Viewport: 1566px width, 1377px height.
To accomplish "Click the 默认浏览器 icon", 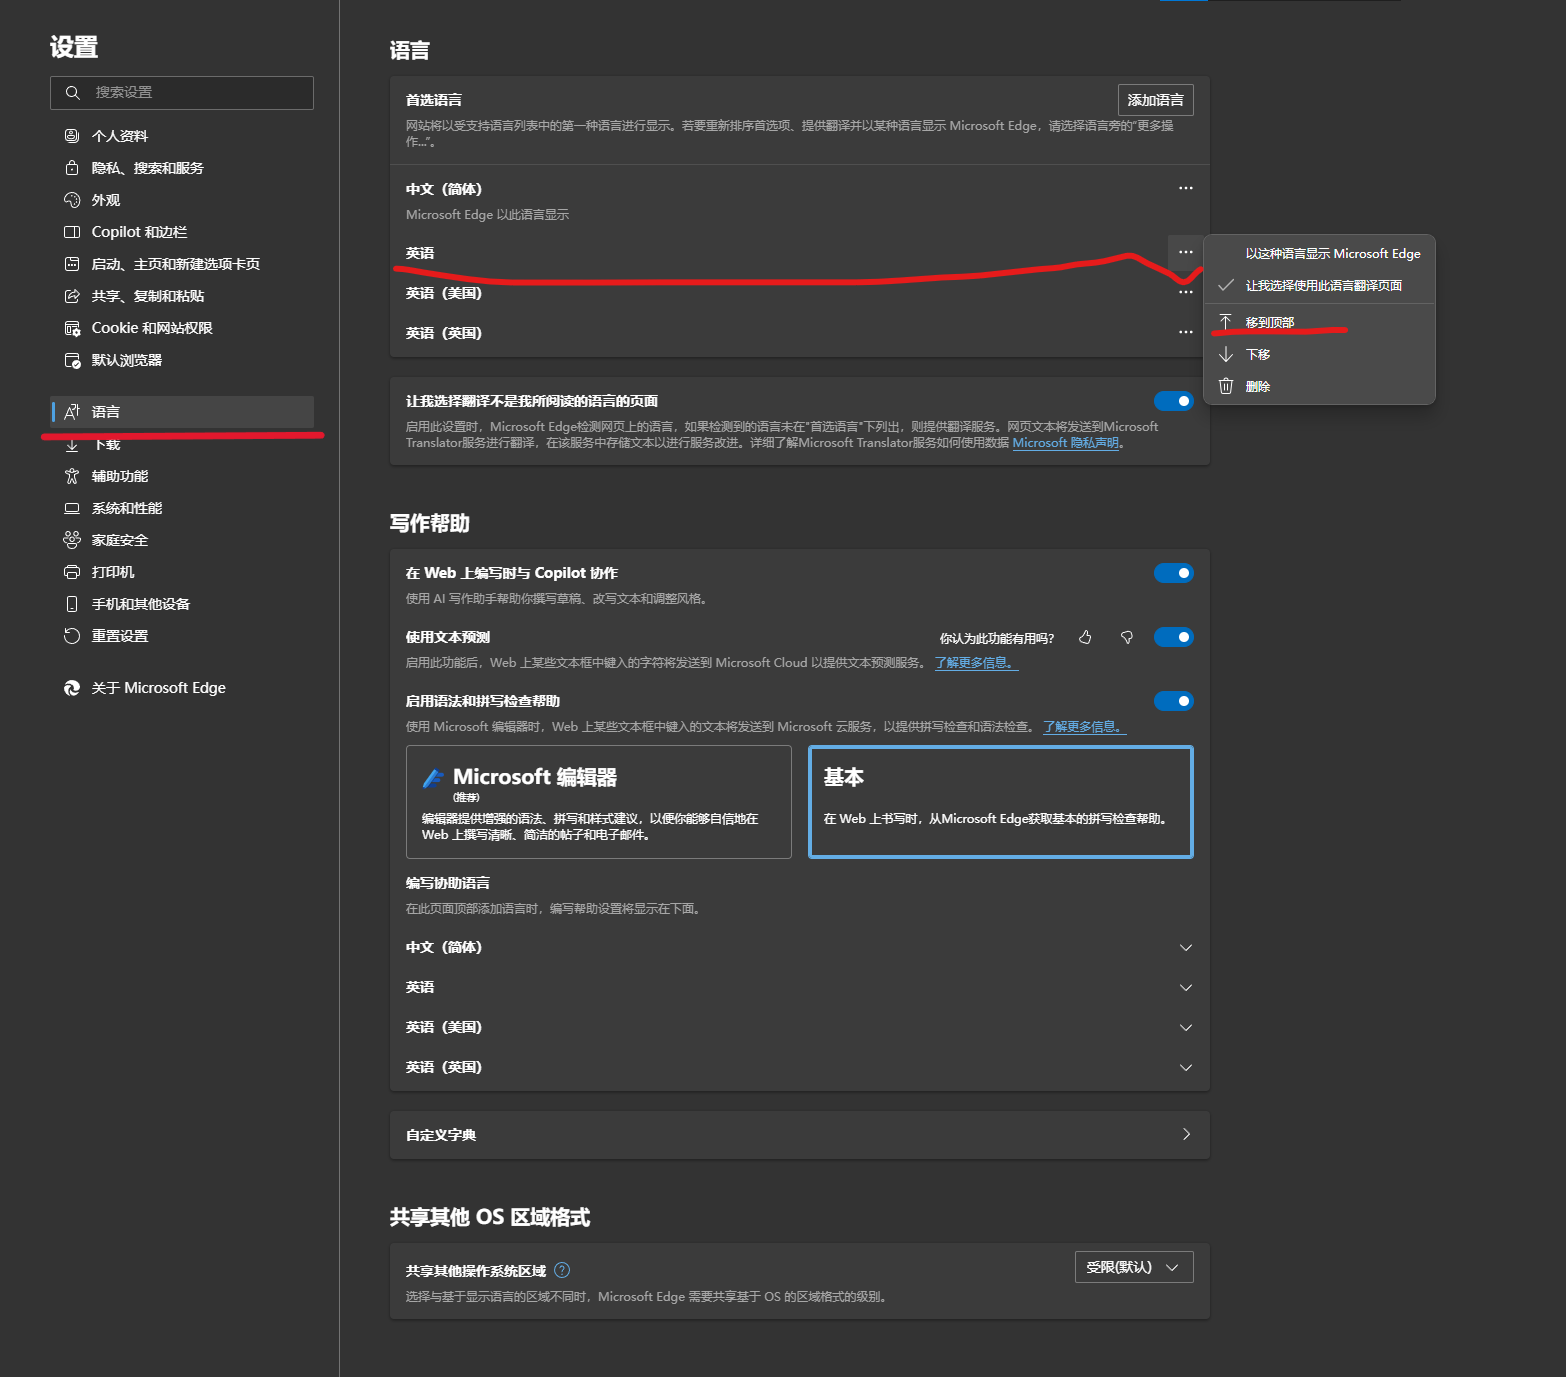I will 72,360.
